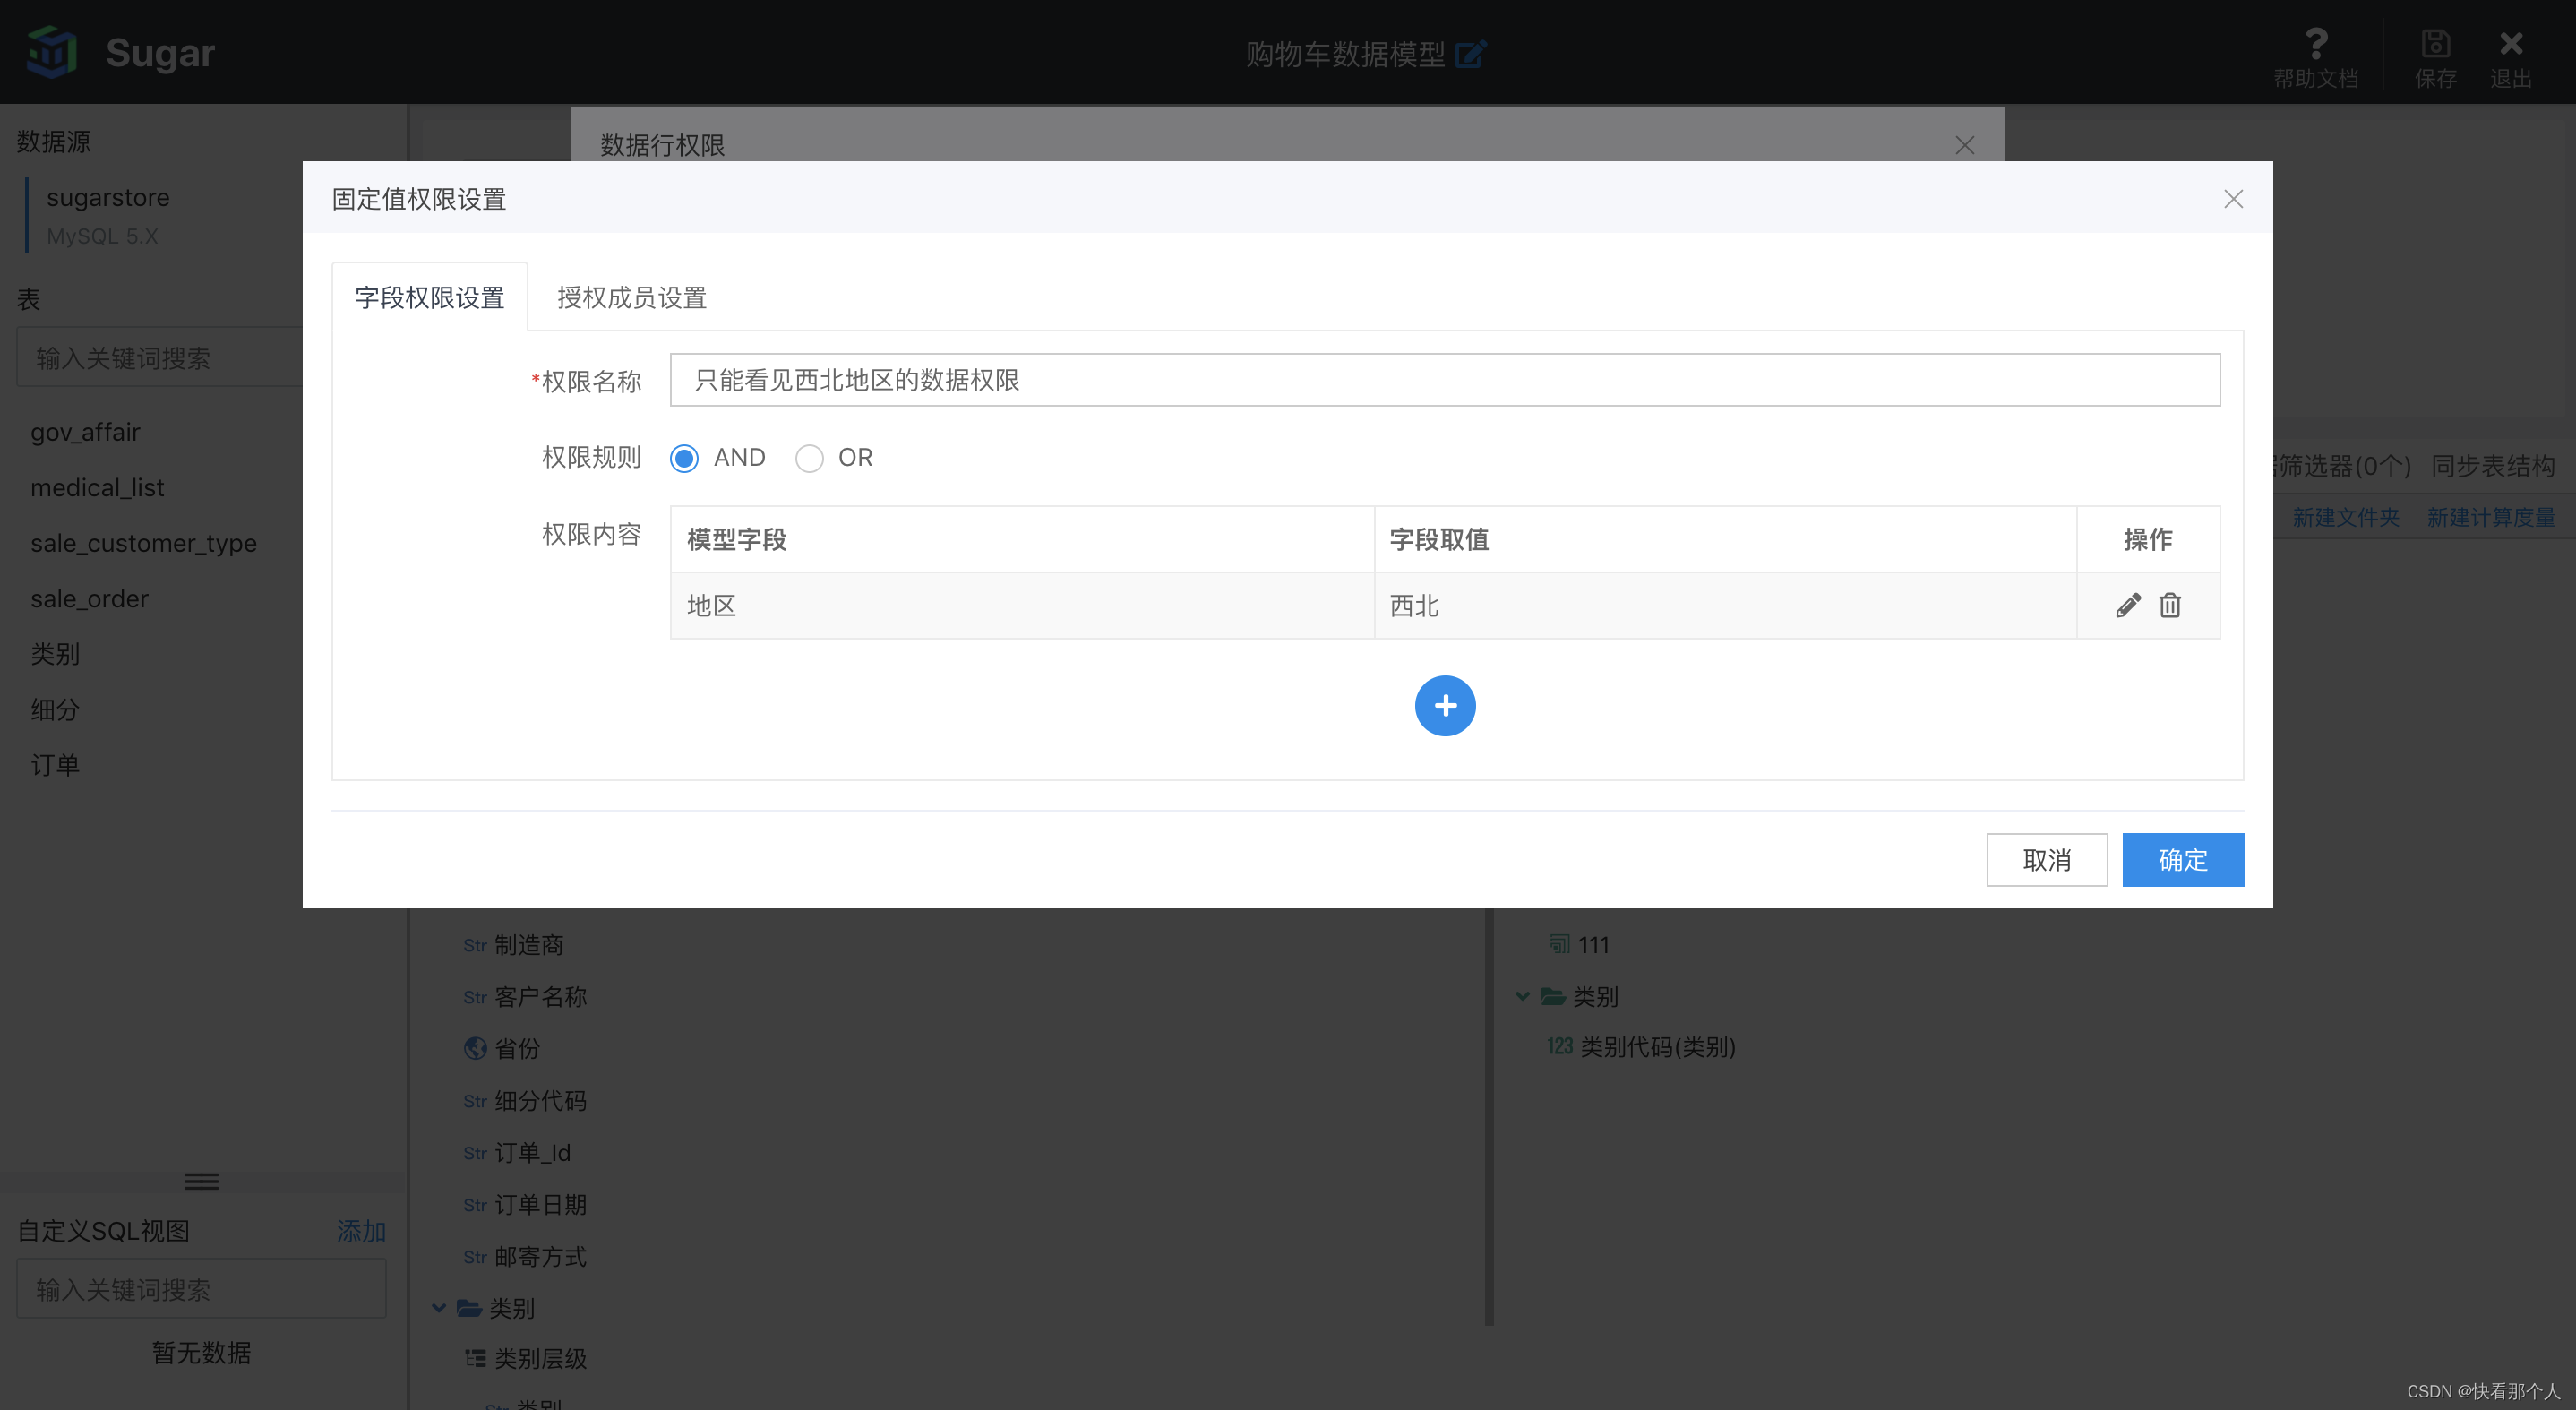Click the folder icon of right 类别 group
2576x1410 pixels.
point(1553,996)
